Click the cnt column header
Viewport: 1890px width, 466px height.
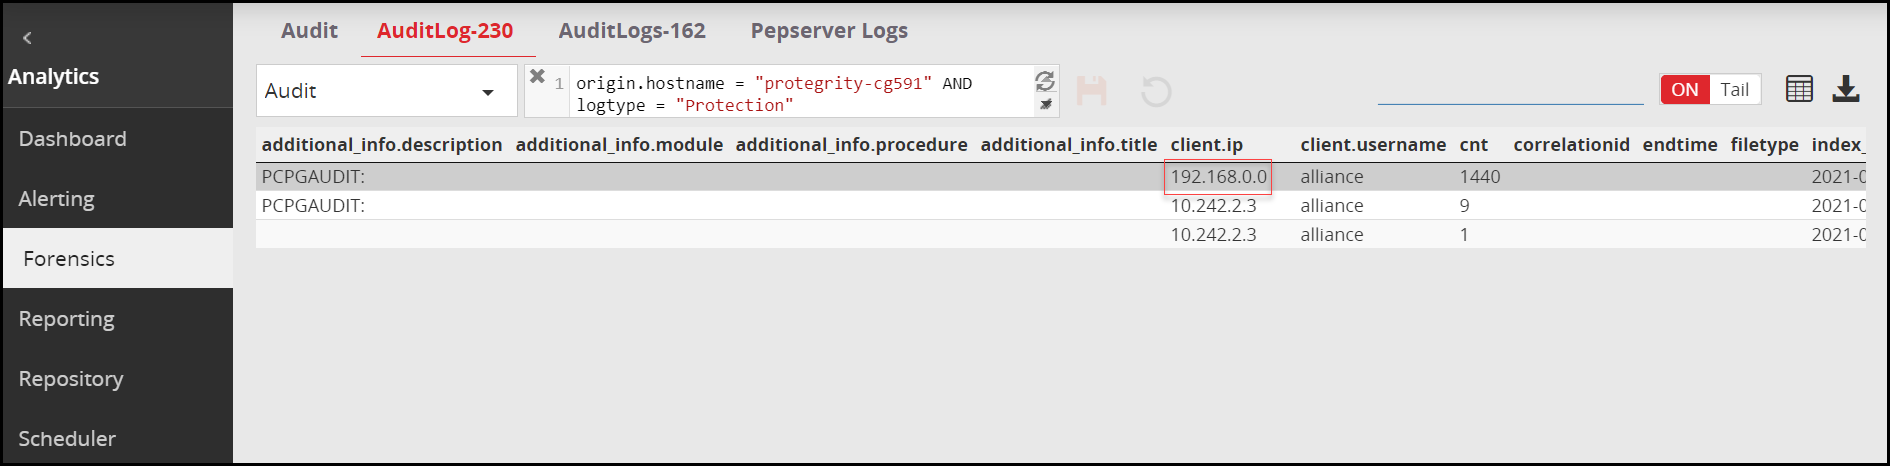point(1473,145)
